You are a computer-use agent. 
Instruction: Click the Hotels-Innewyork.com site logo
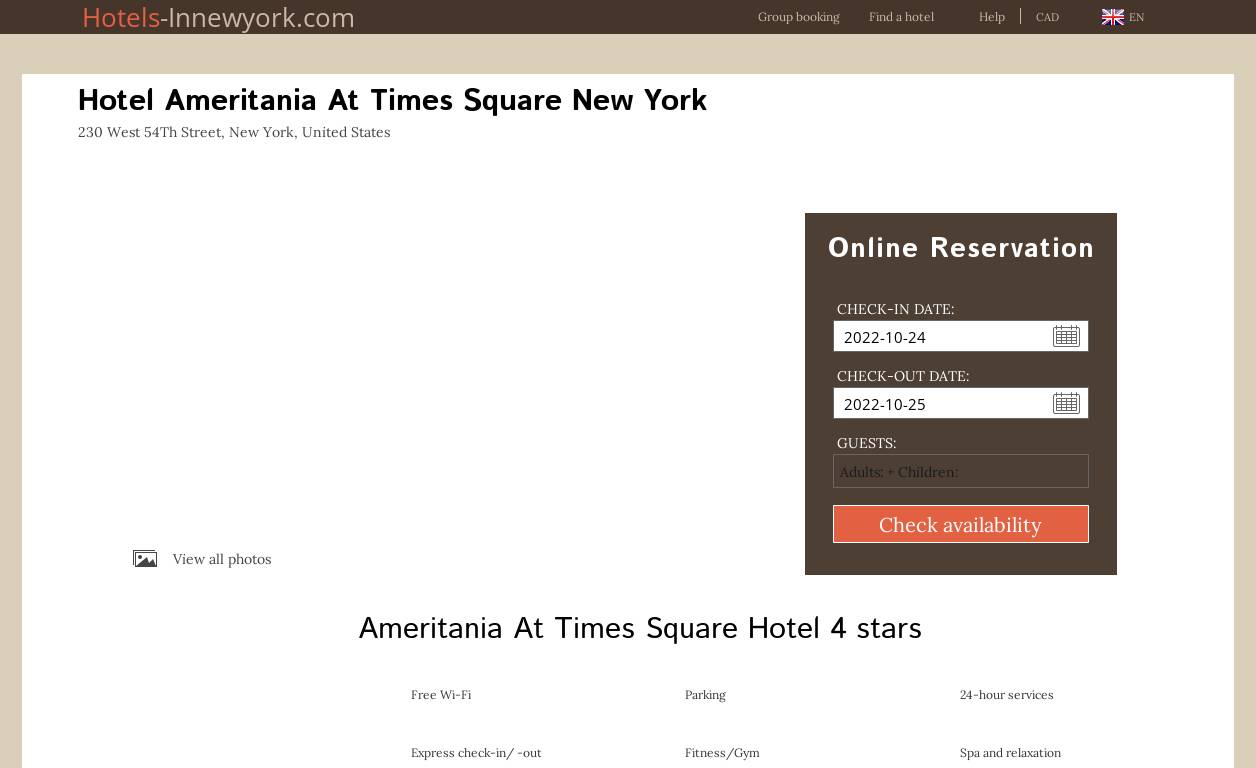[218, 17]
